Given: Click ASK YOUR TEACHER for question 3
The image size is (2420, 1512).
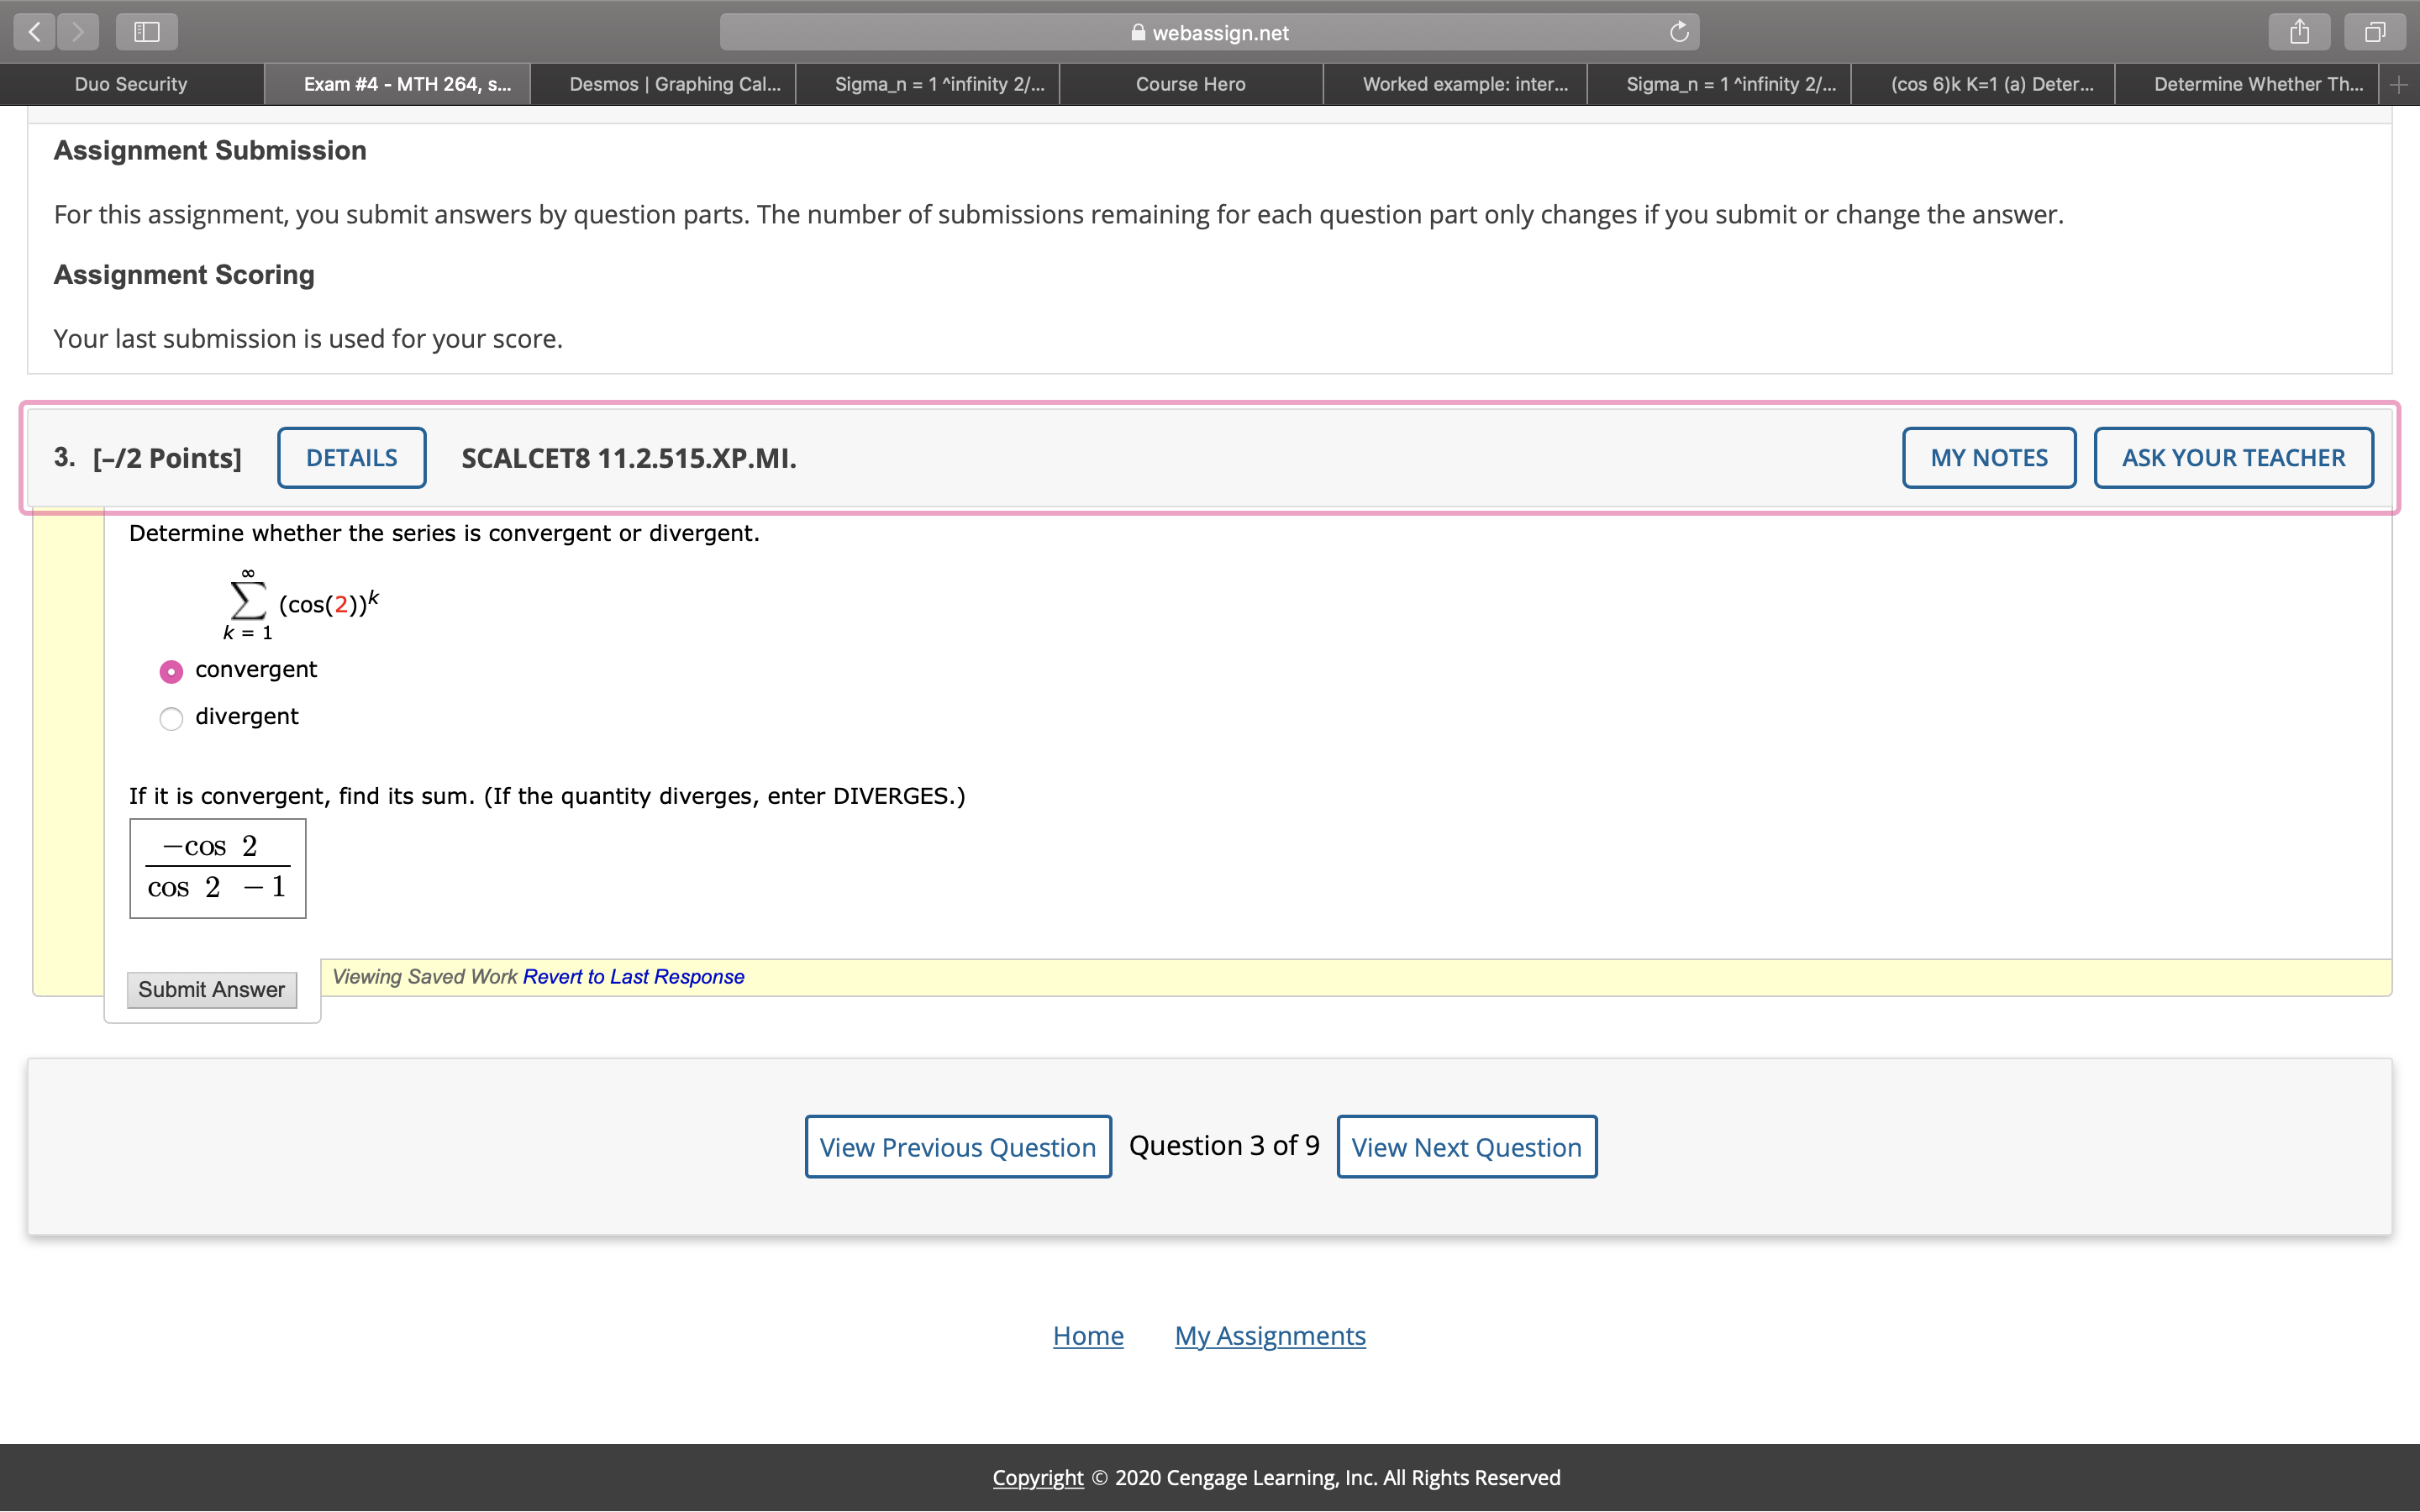Looking at the screenshot, I should [2233, 457].
